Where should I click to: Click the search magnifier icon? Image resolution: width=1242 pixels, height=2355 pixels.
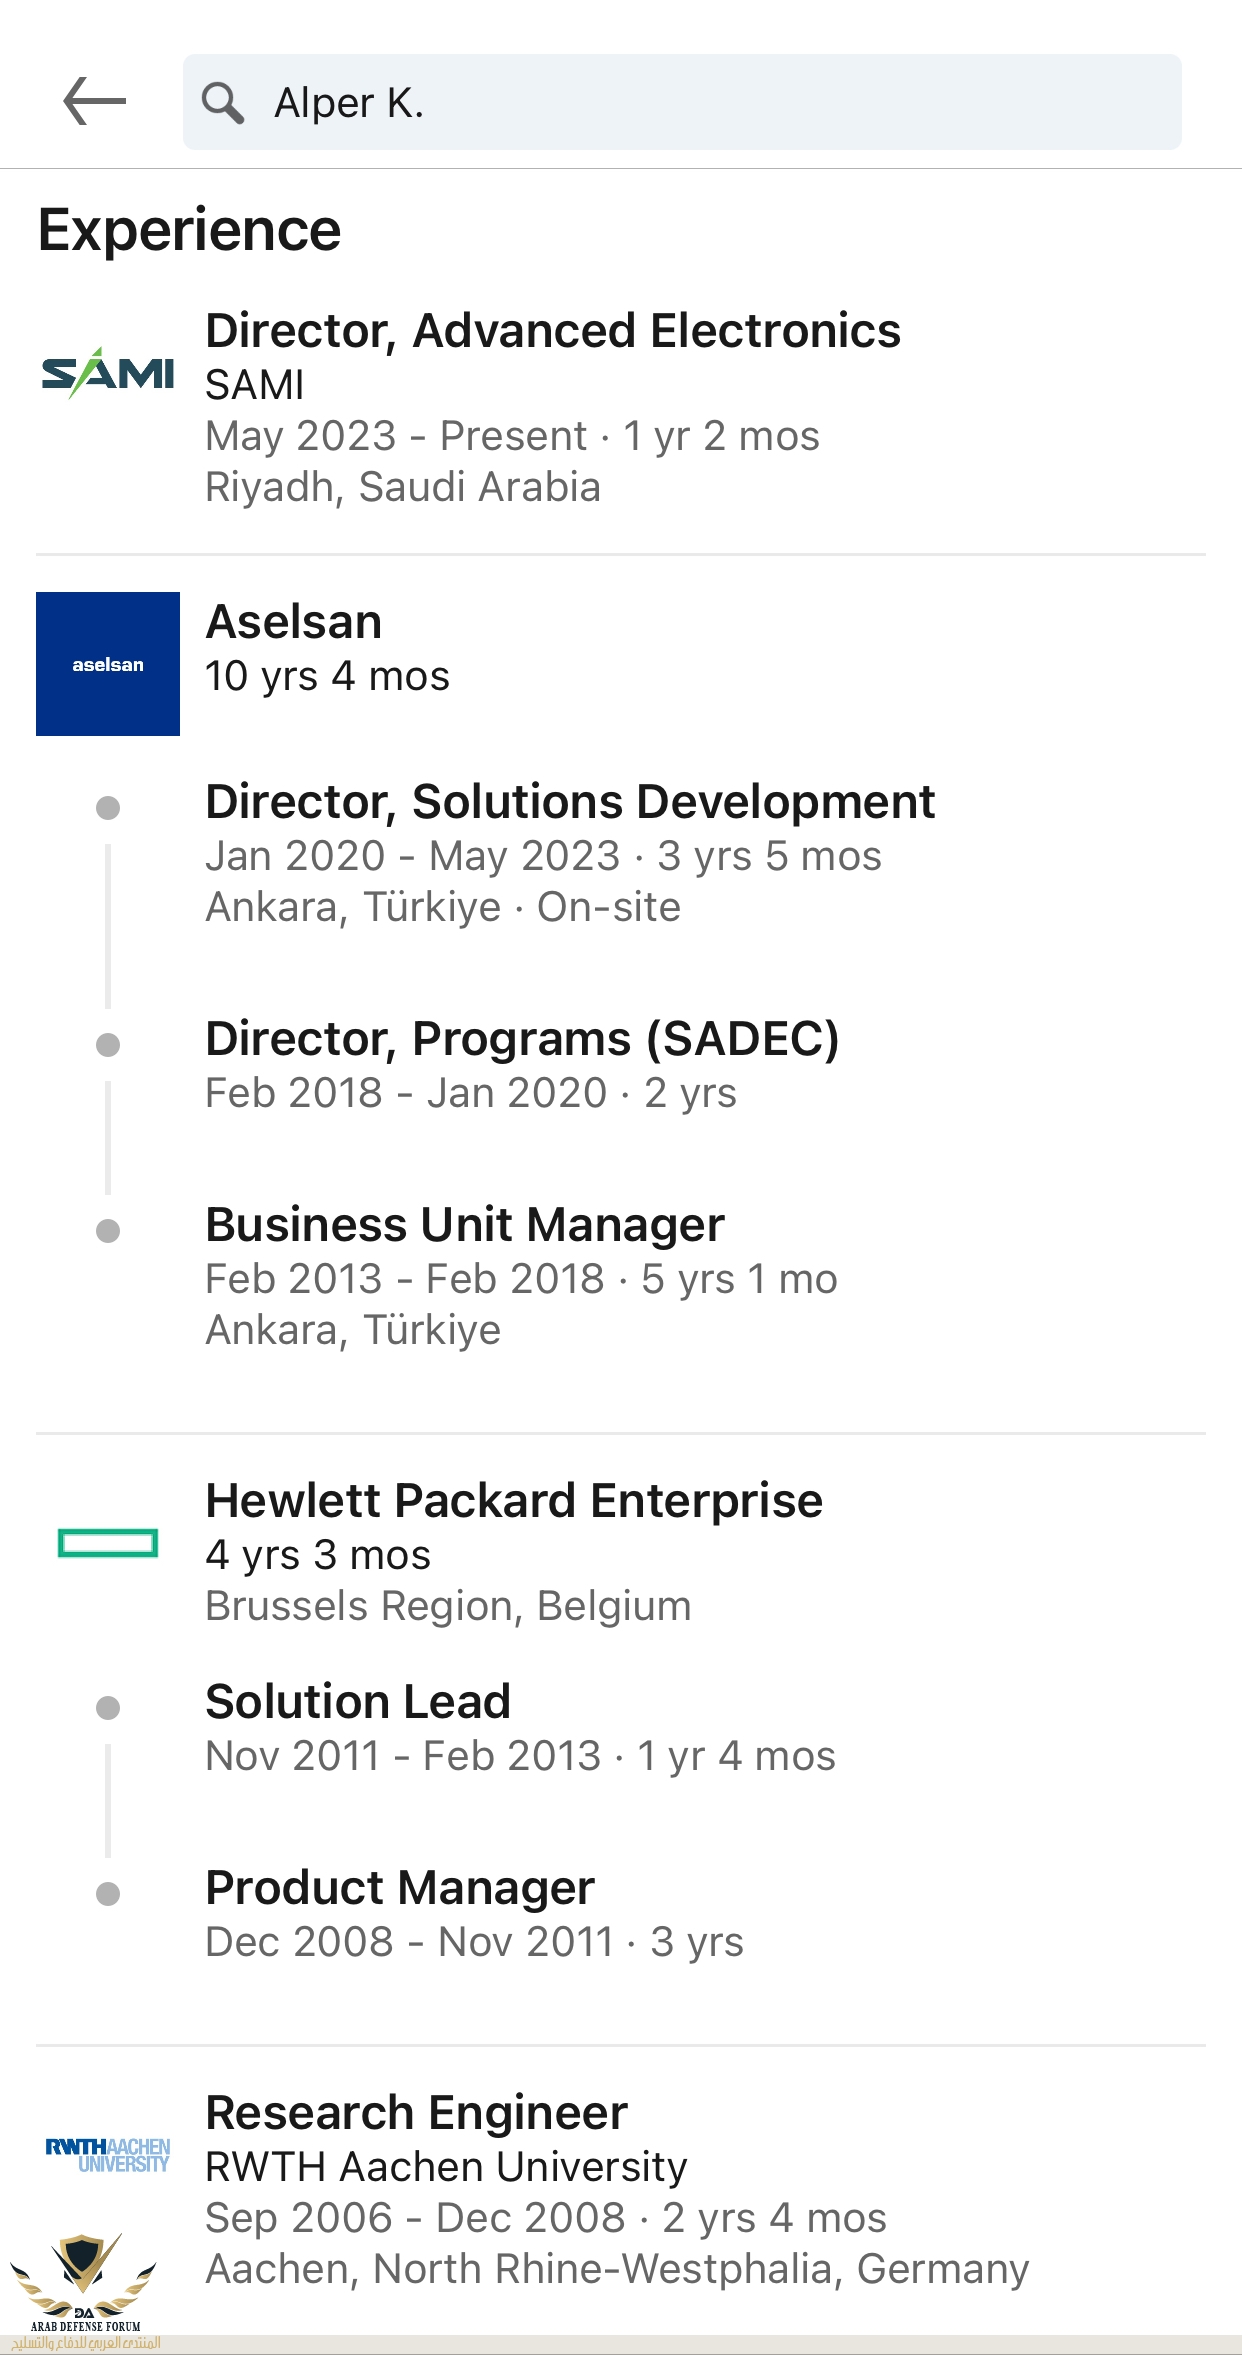(222, 103)
